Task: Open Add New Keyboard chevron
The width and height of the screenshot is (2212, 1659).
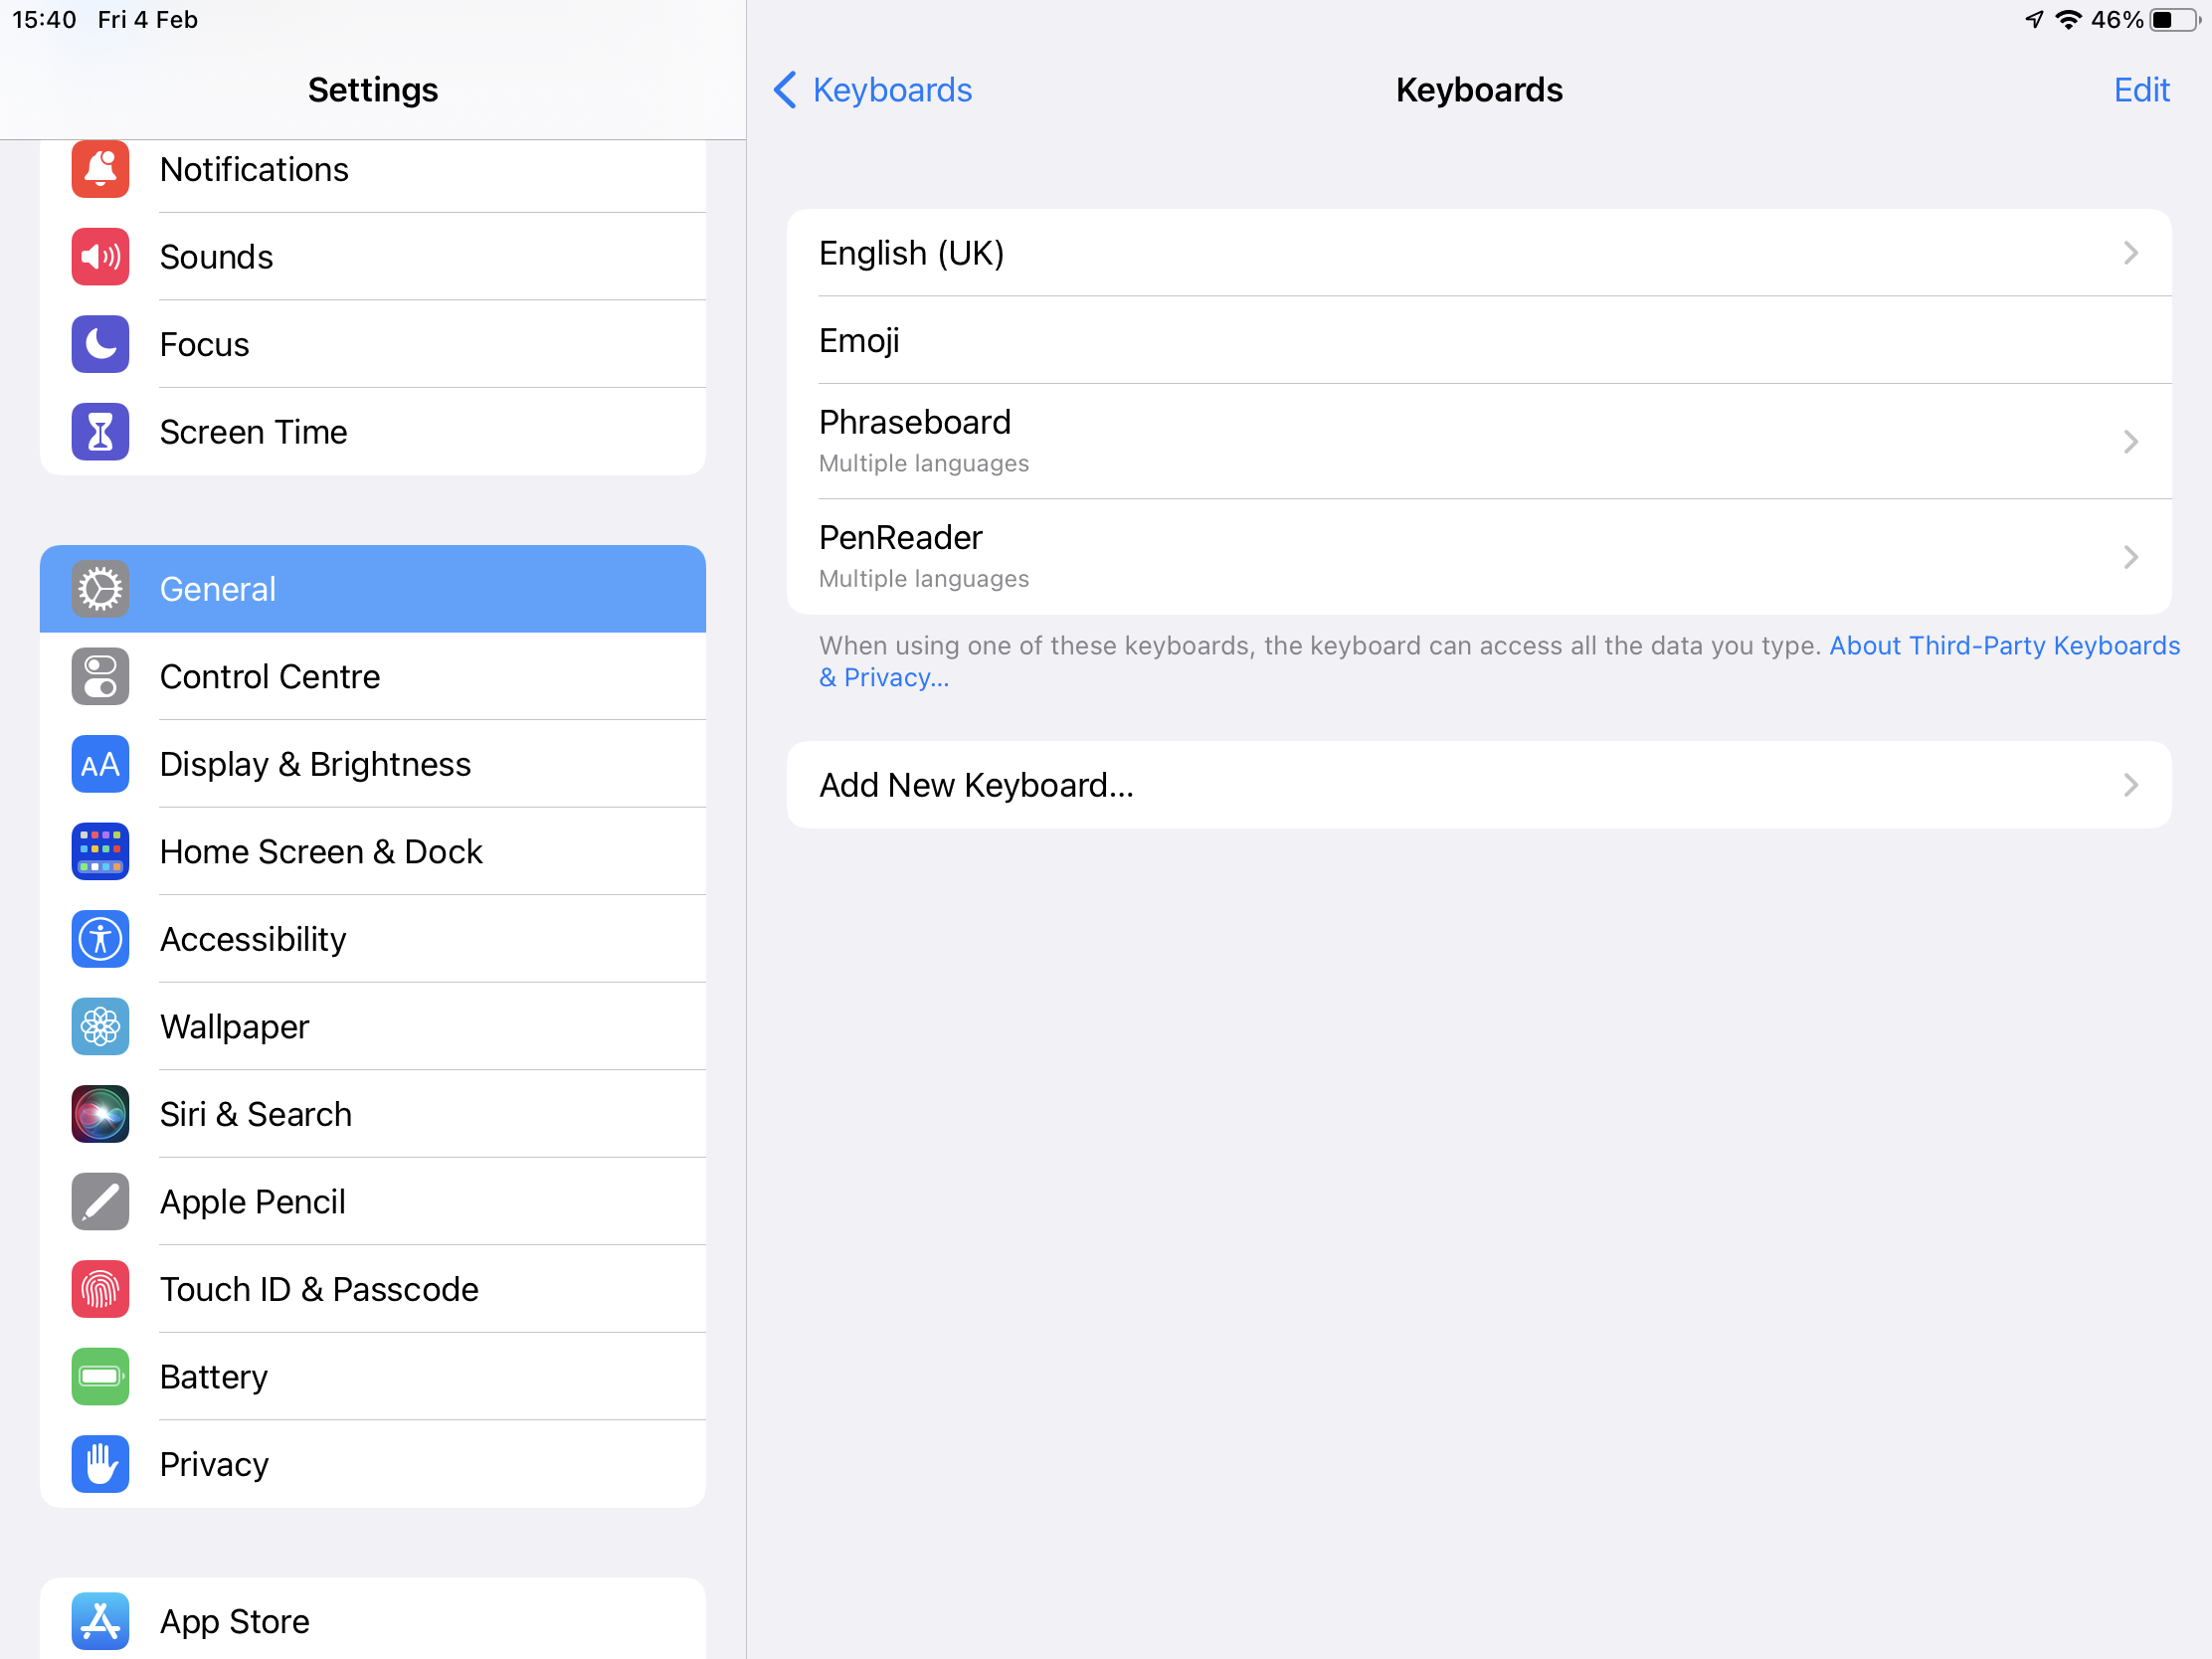Action: click(x=2131, y=785)
